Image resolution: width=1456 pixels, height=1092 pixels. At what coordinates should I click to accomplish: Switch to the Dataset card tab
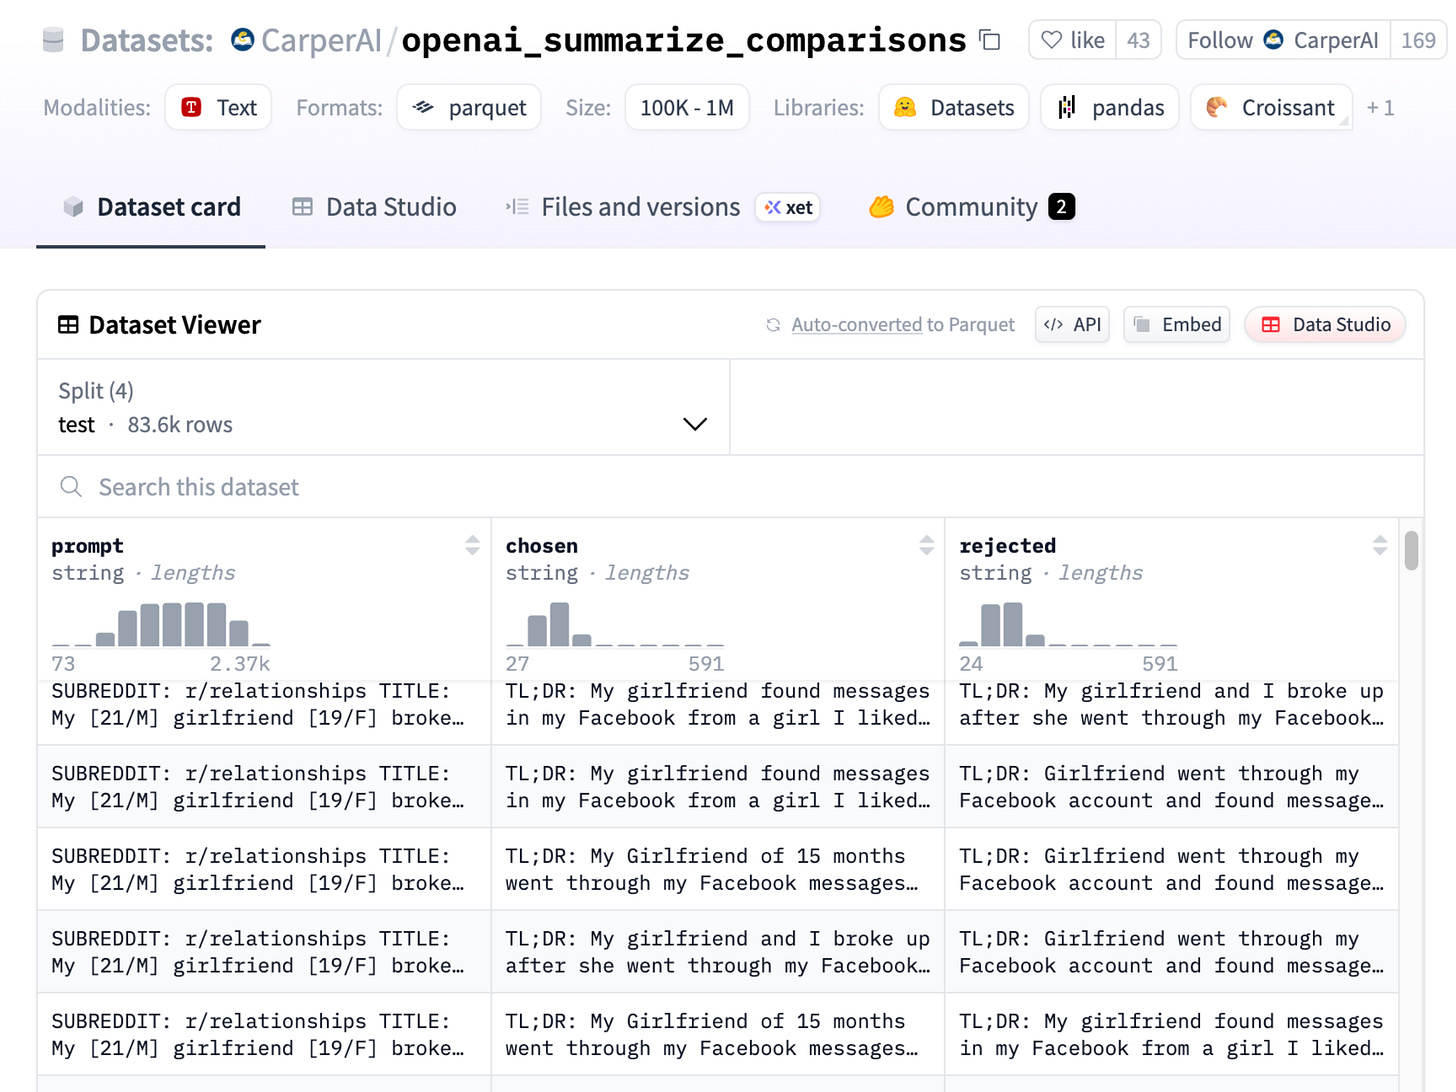coord(151,207)
